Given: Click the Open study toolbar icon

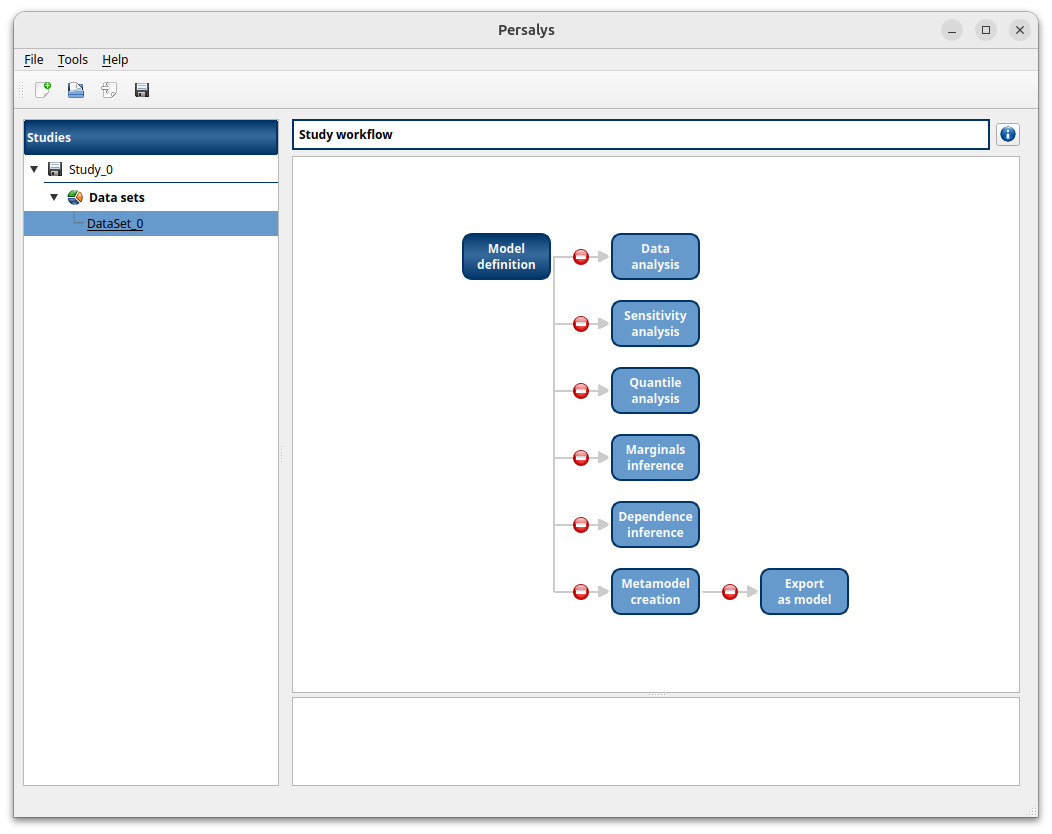Looking at the screenshot, I should [76, 90].
